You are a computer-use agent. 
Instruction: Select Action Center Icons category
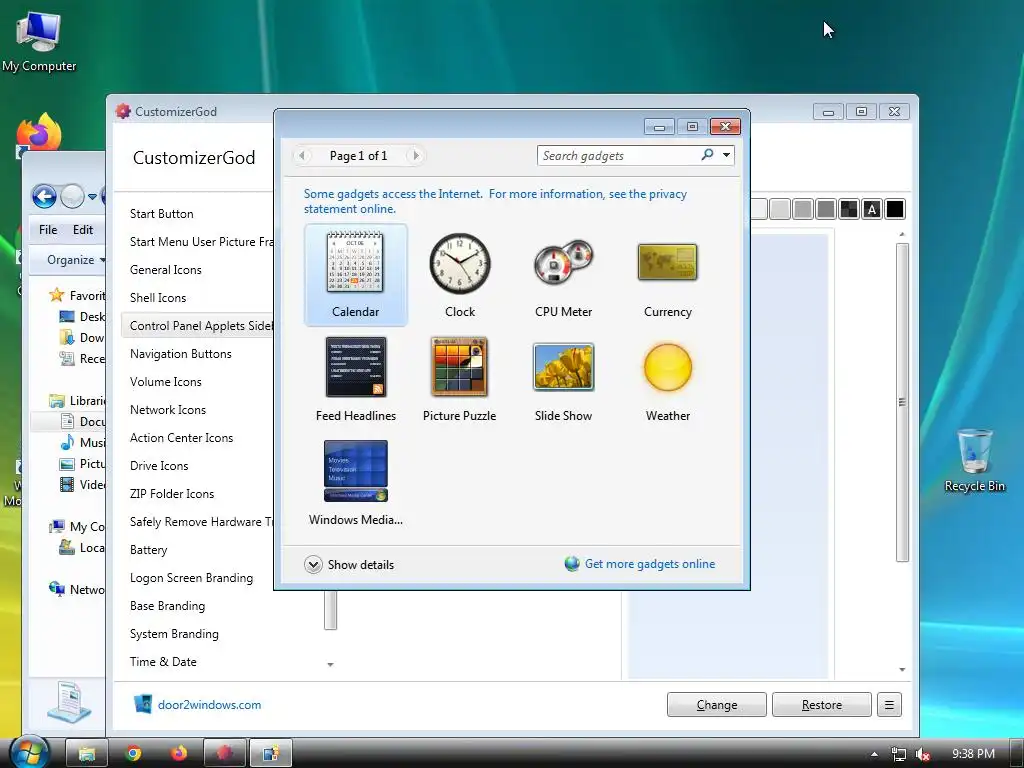pos(181,438)
